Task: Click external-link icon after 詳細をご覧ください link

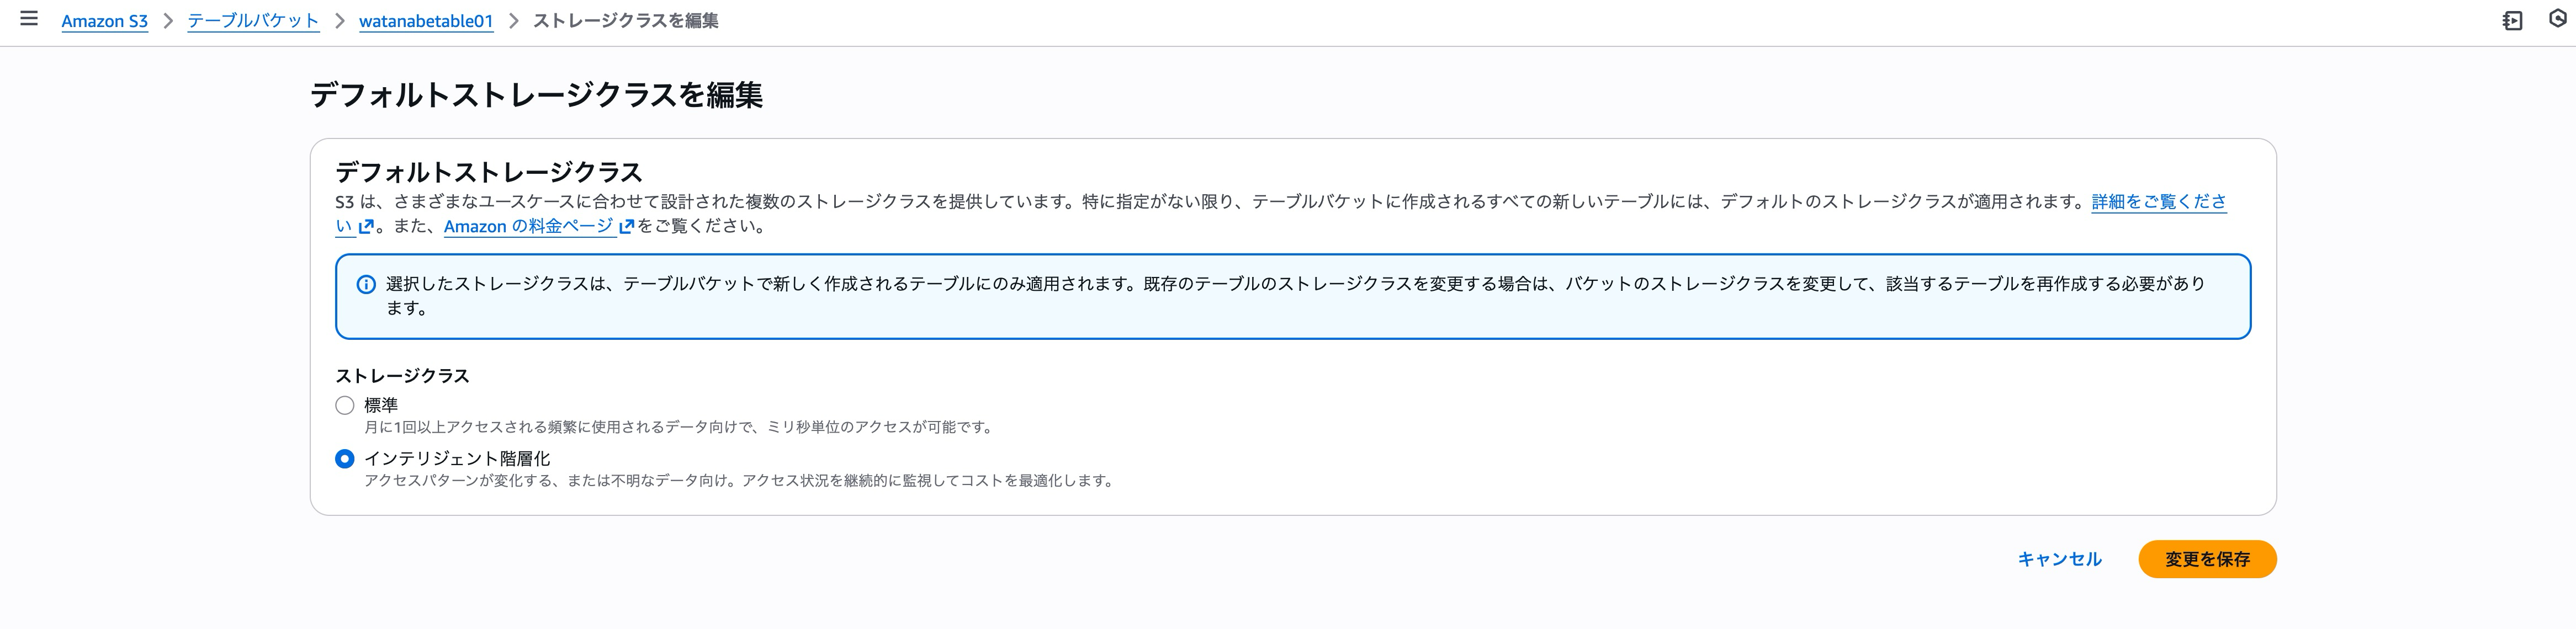Action: pos(366,227)
